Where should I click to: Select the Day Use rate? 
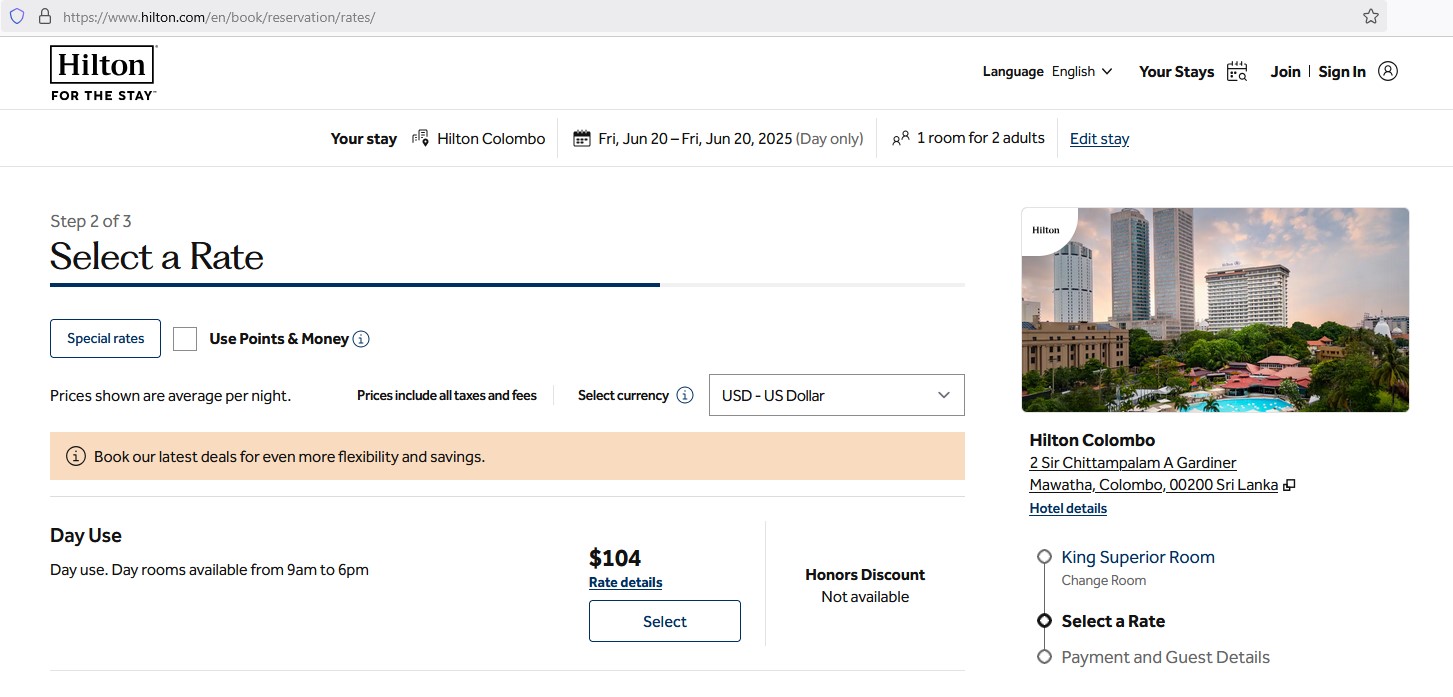point(664,621)
